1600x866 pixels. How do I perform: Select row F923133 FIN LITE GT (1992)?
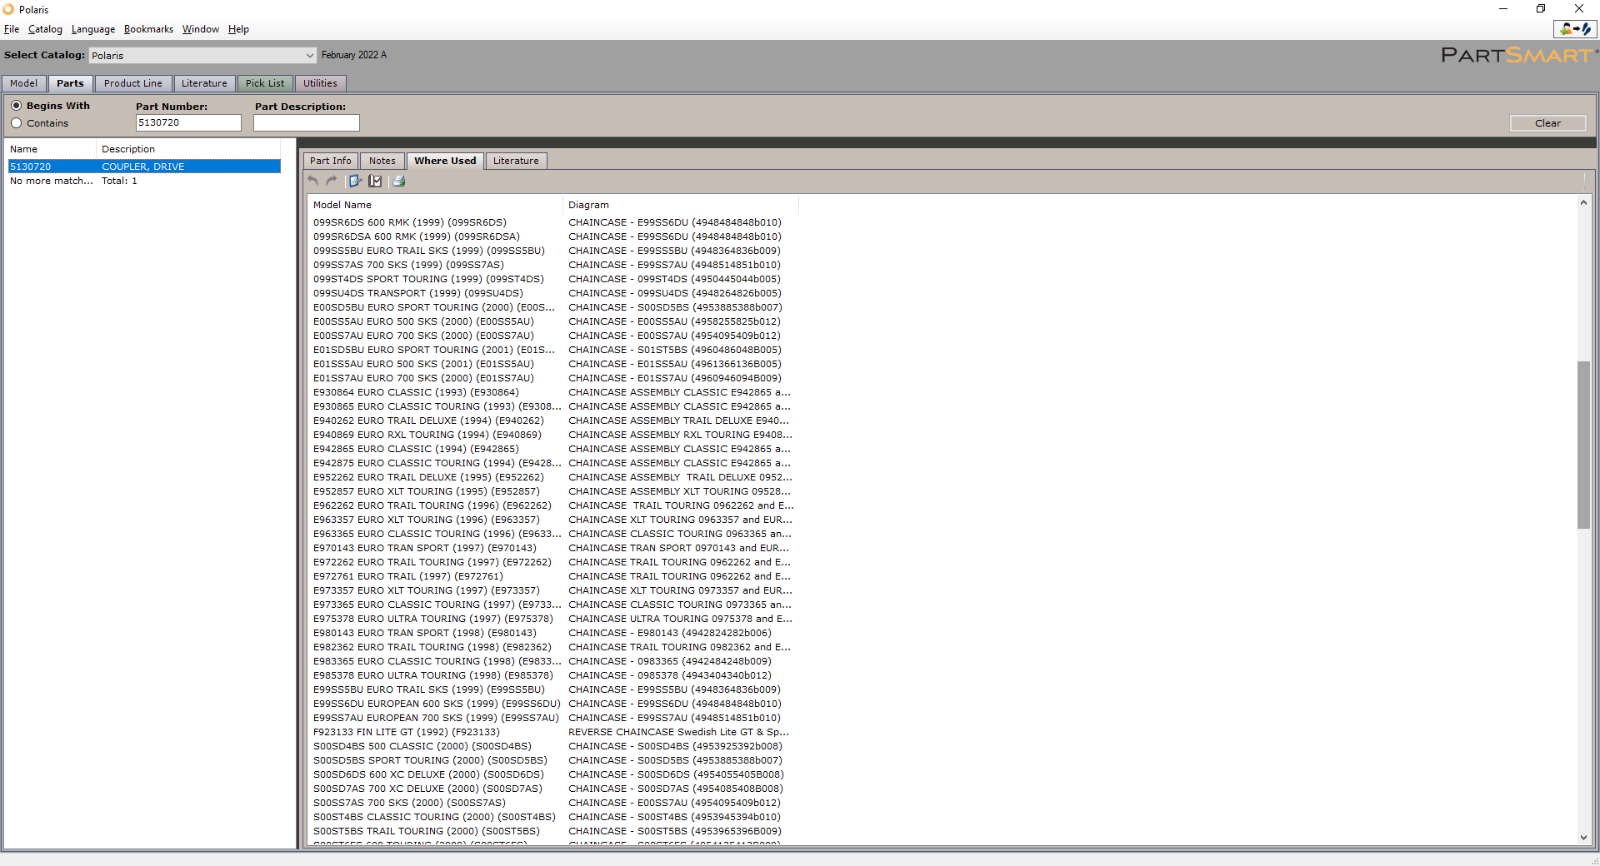point(406,732)
